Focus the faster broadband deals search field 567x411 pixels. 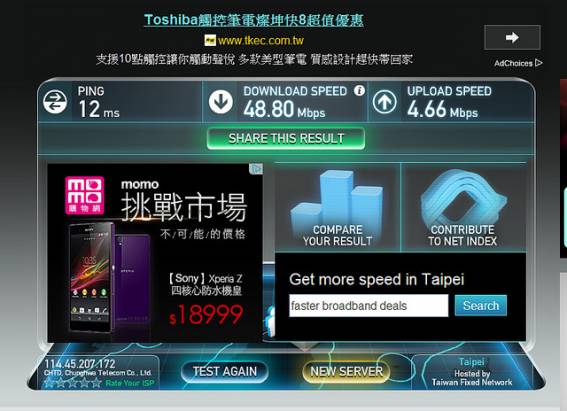[x=368, y=306]
